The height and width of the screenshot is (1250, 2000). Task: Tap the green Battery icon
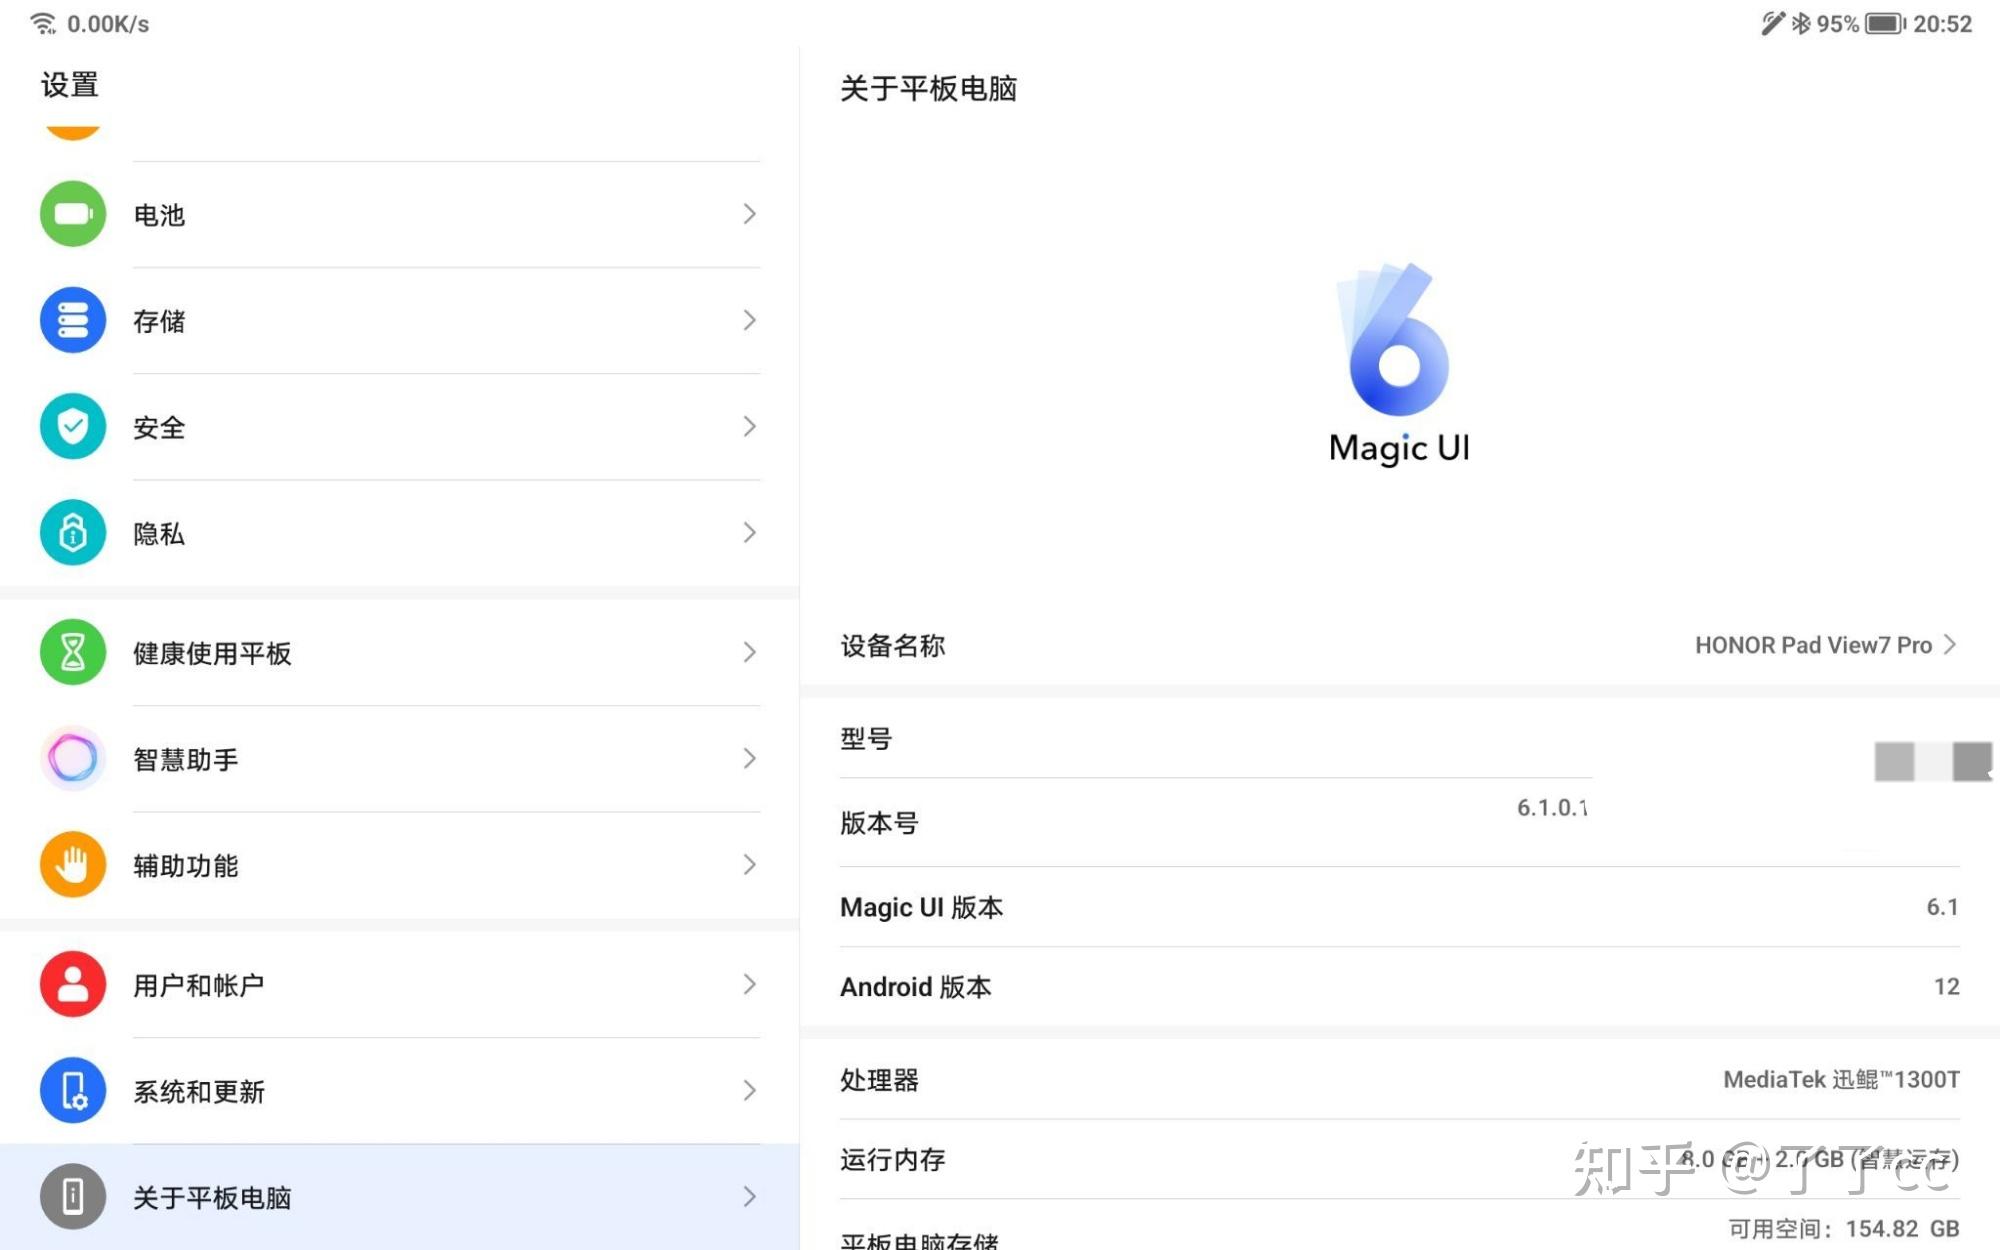73,214
